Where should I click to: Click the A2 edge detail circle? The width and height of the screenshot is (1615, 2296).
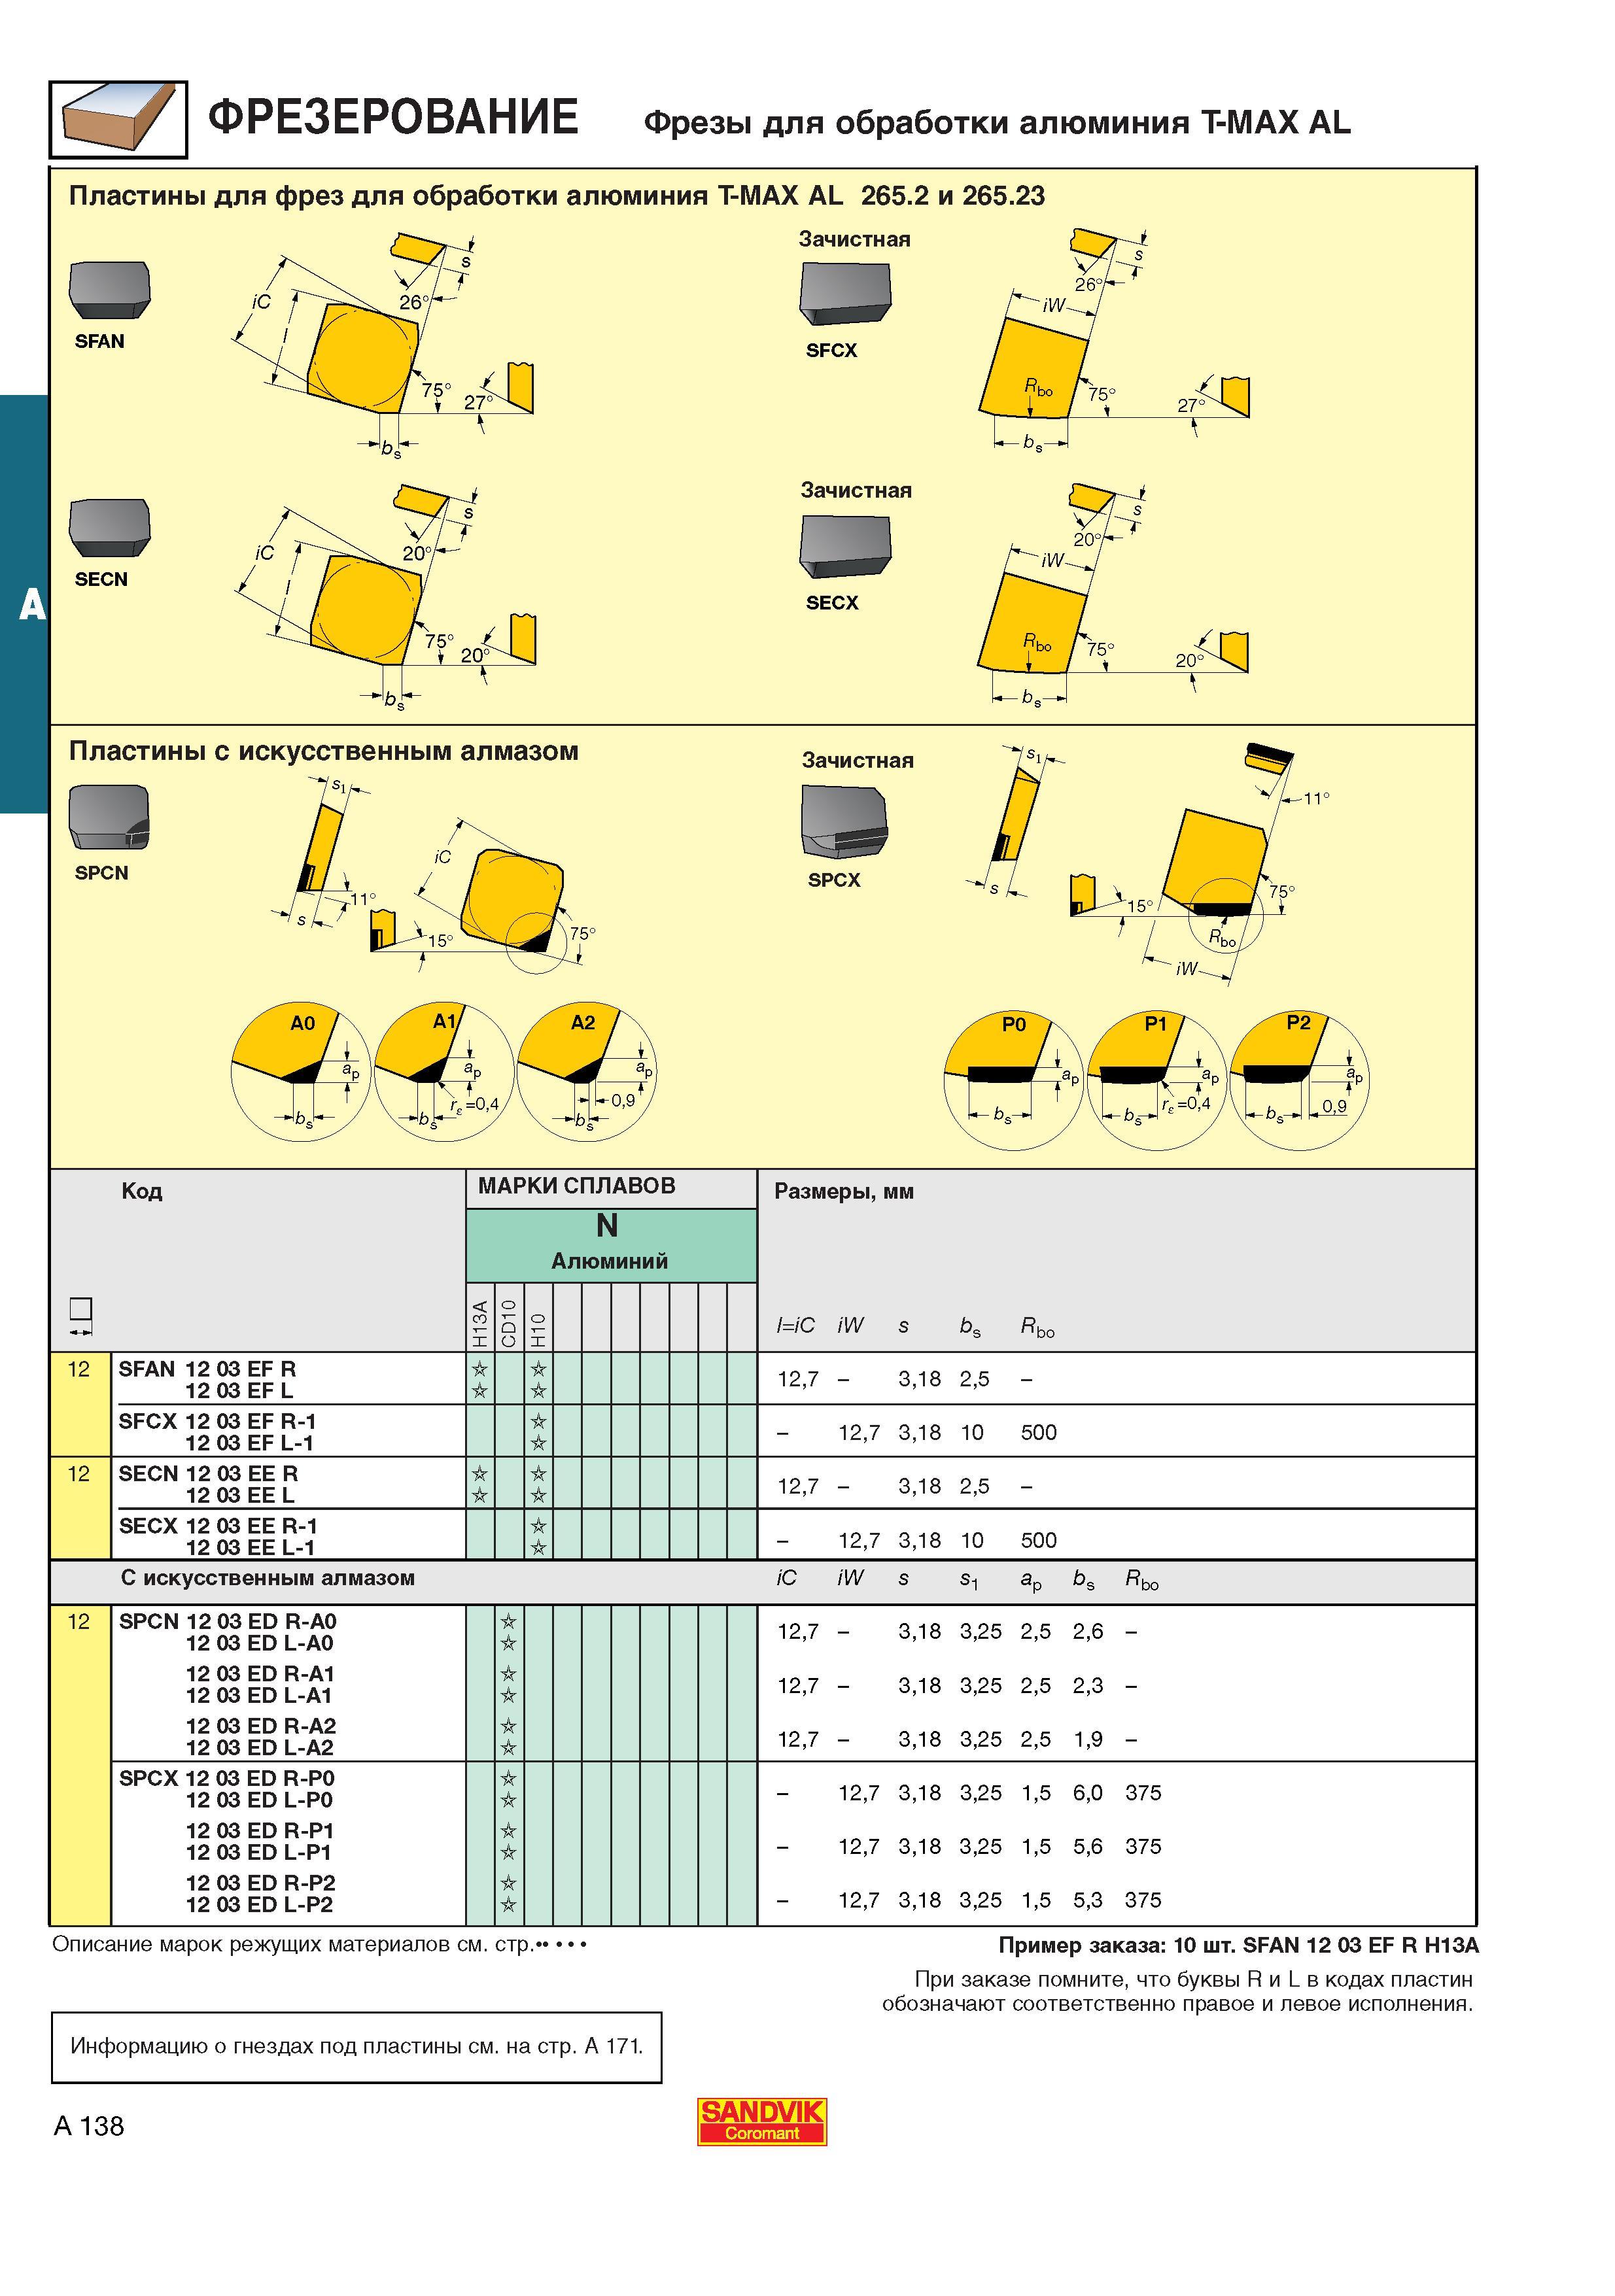pos(586,1073)
